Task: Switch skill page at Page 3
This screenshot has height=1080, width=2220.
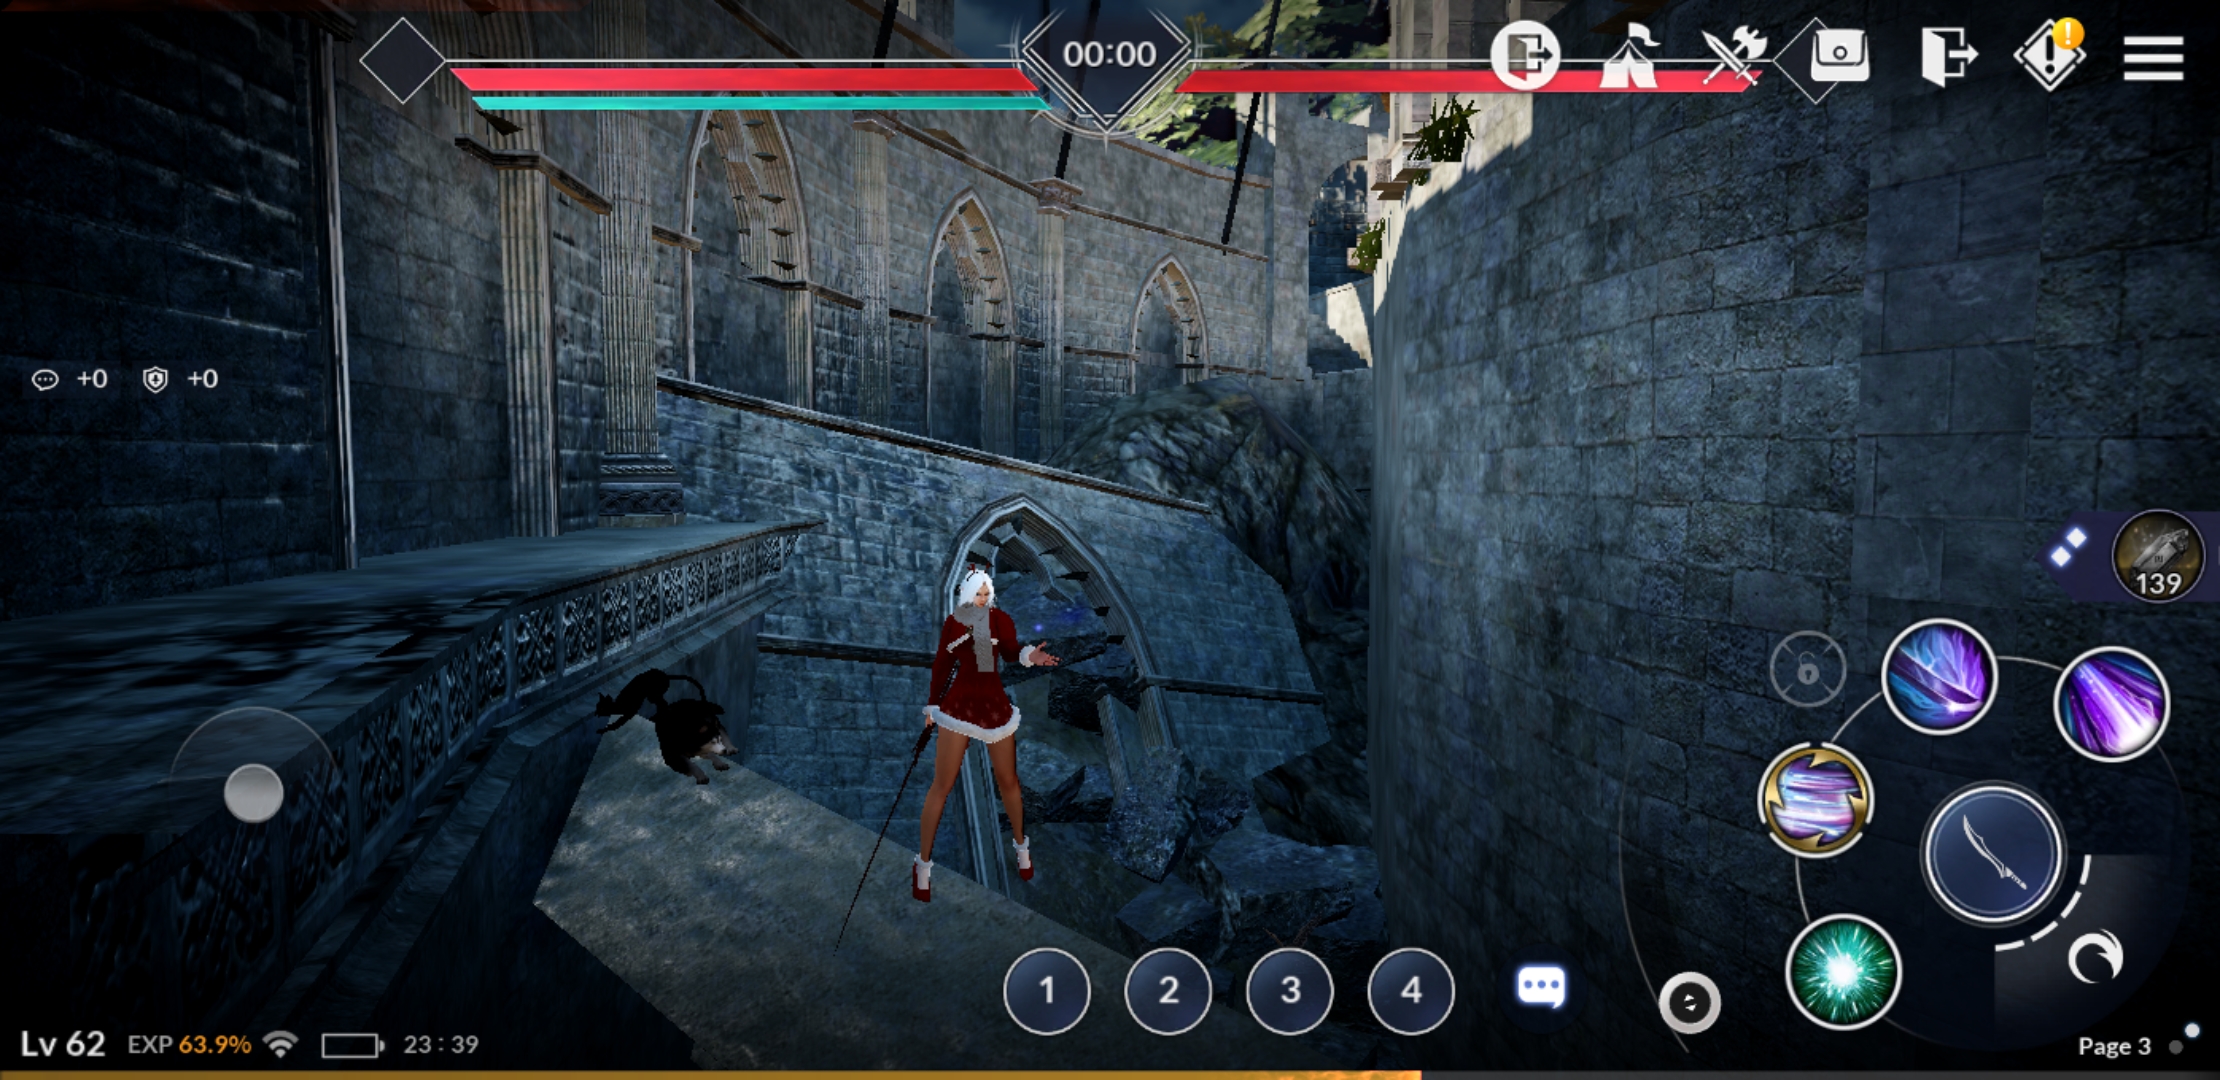Action: (x=2114, y=1046)
